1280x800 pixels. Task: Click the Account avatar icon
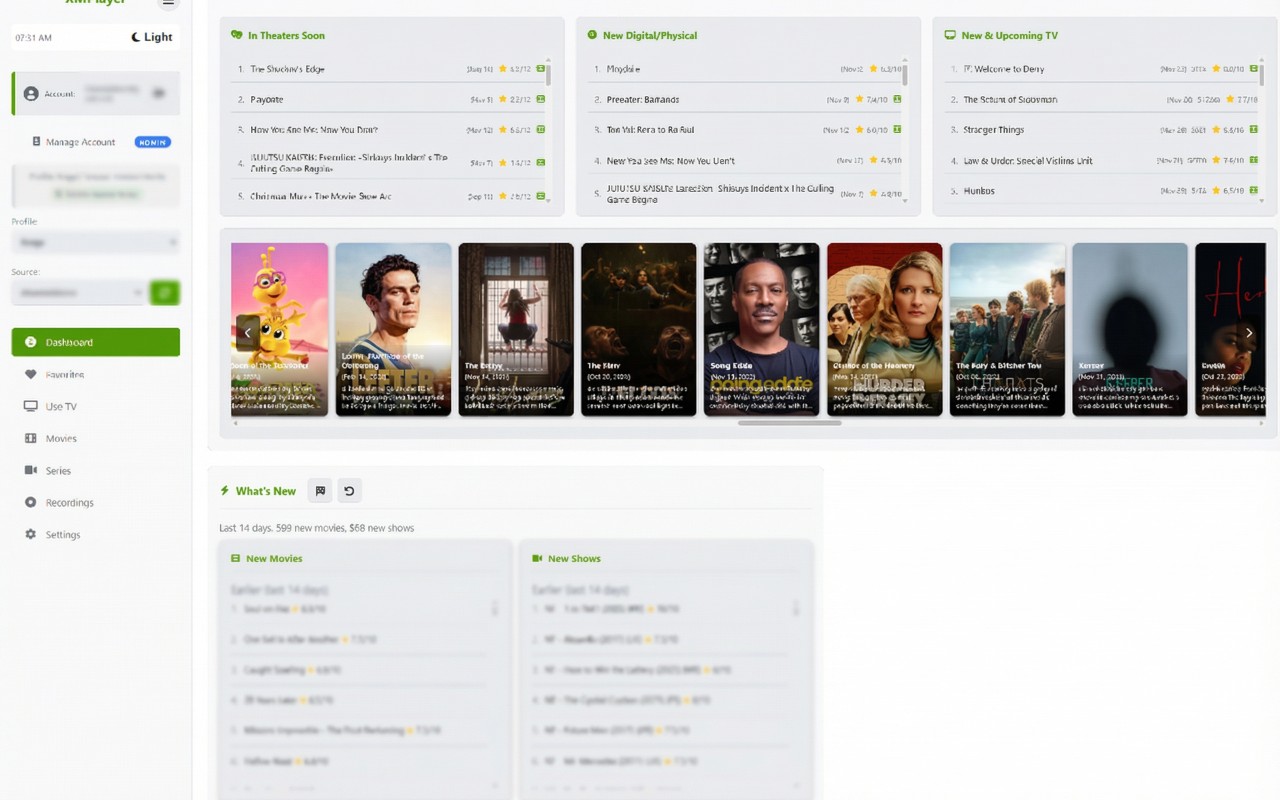(31, 93)
